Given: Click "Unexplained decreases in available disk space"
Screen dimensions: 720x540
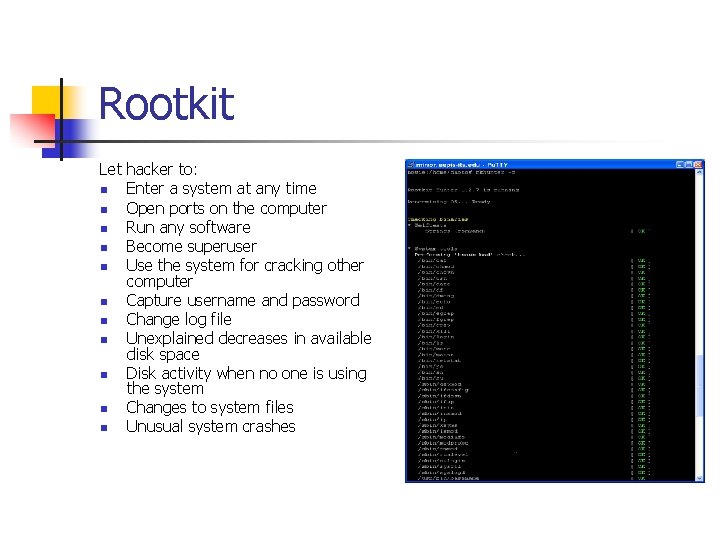Looking at the screenshot, I should pyautogui.click(x=248, y=346).
